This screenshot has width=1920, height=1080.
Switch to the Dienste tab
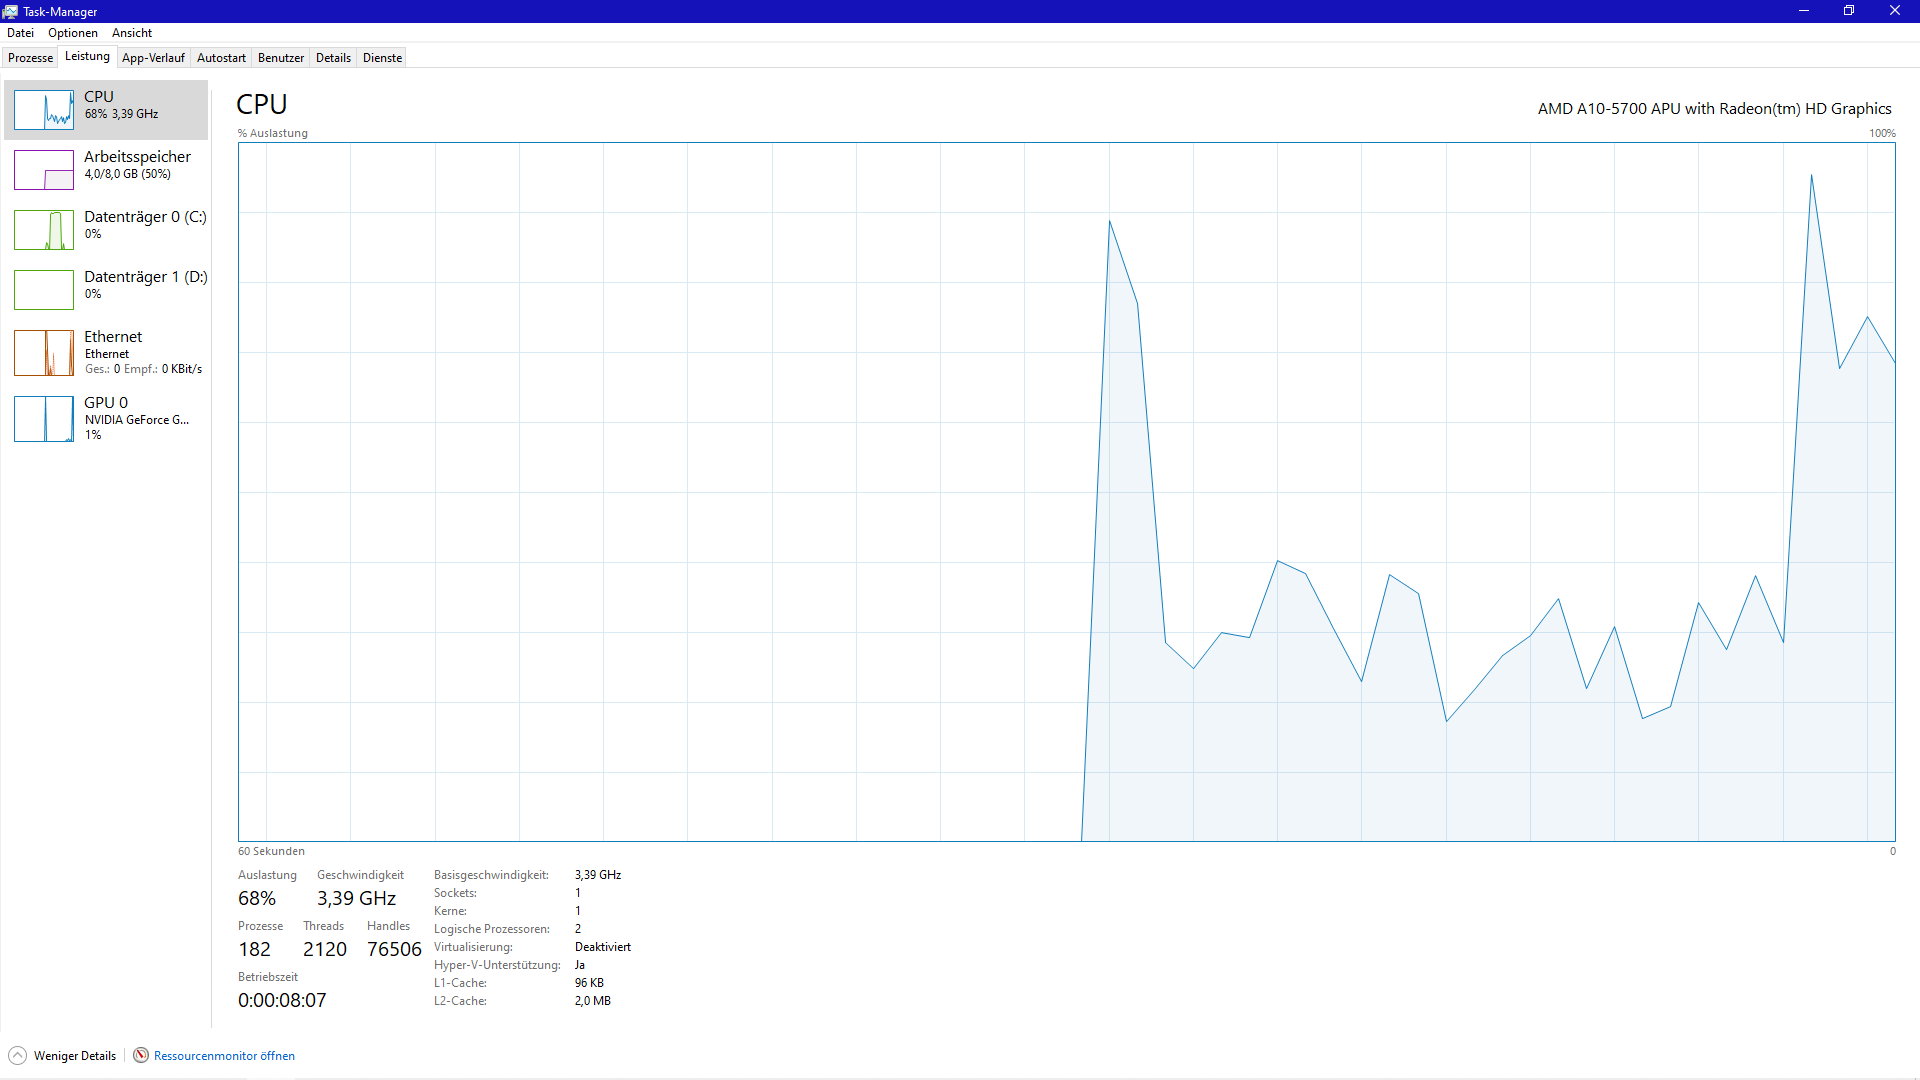[x=382, y=58]
